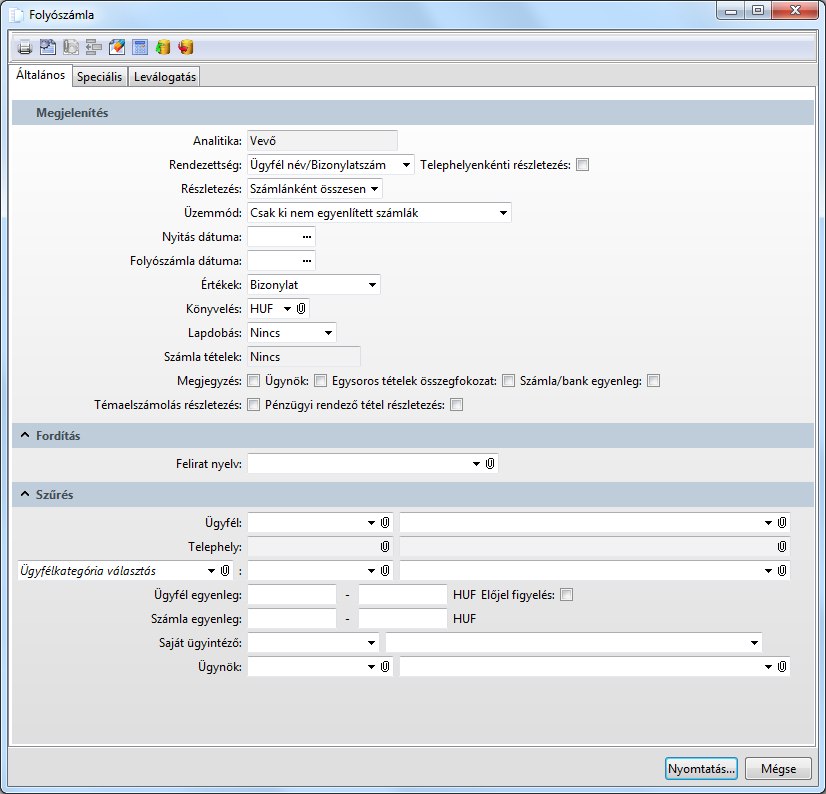Click the greyed-out document gear icon

pyautogui.click(x=71, y=47)
